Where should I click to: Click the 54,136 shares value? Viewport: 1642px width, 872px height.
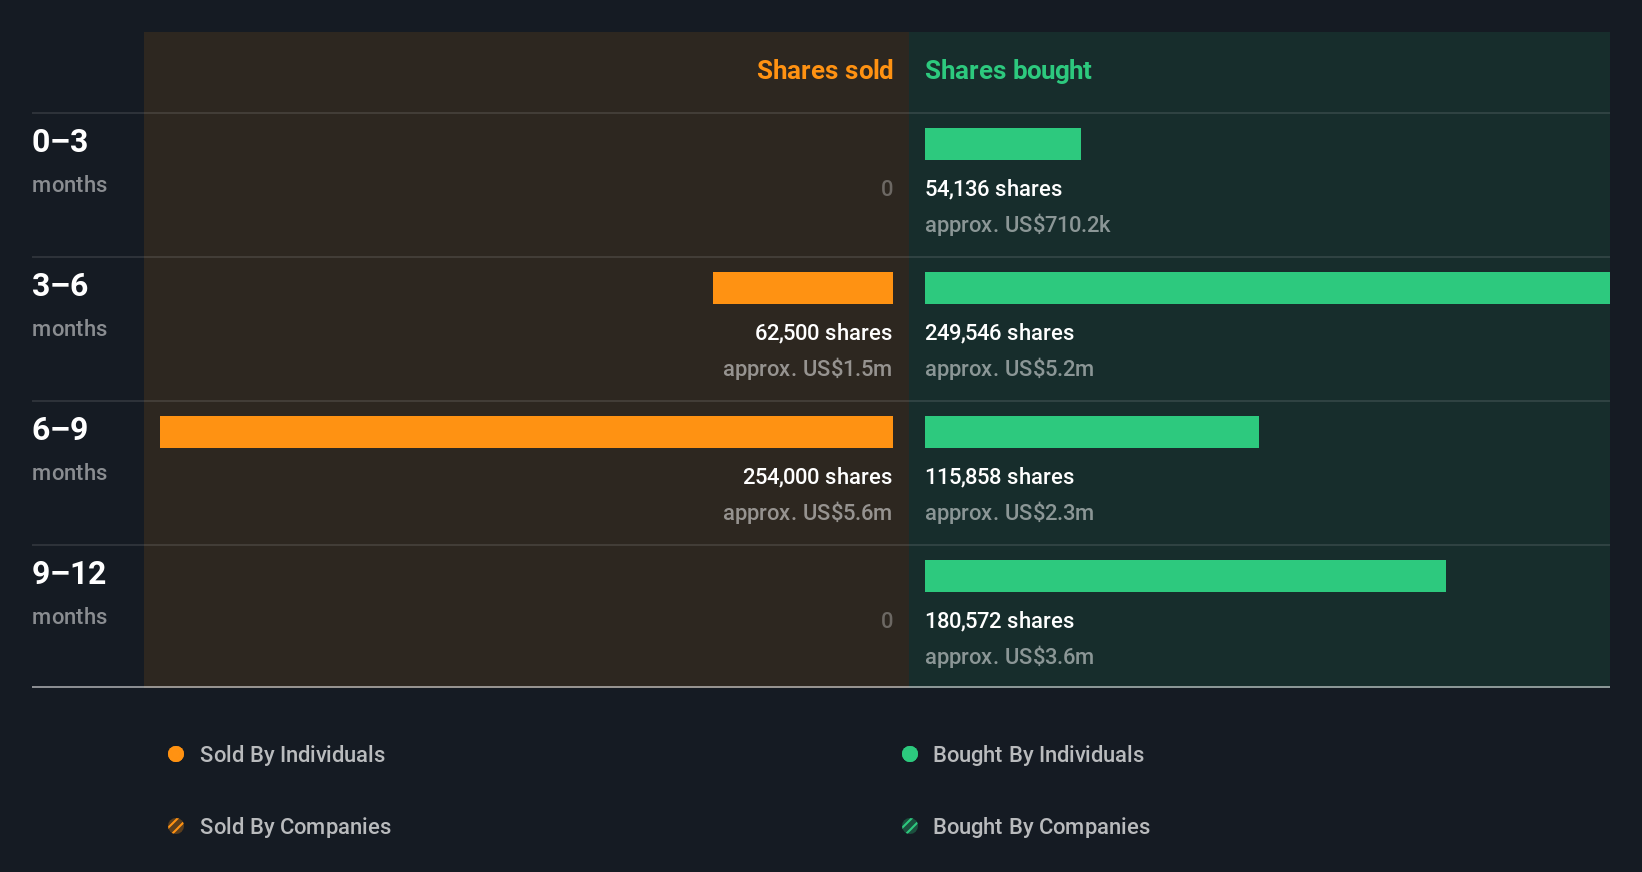pos(993,188)
